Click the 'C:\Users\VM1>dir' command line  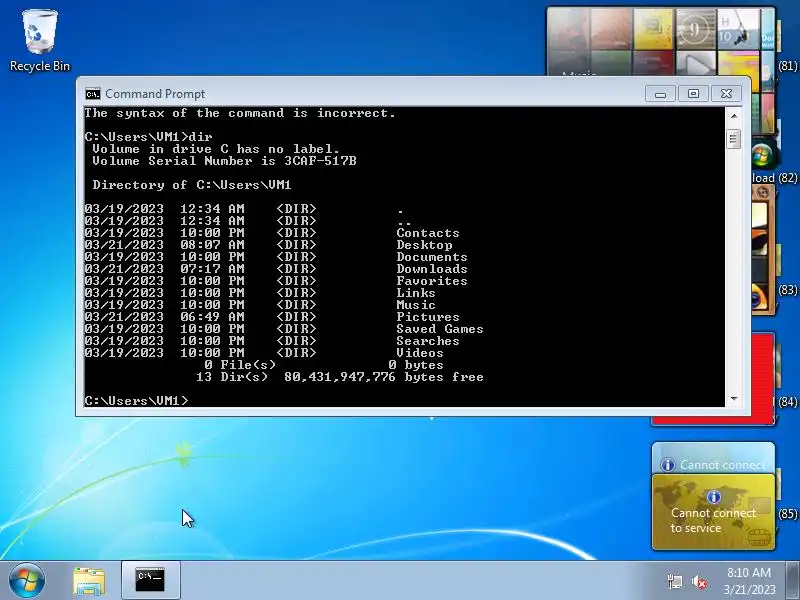point(148,137)
